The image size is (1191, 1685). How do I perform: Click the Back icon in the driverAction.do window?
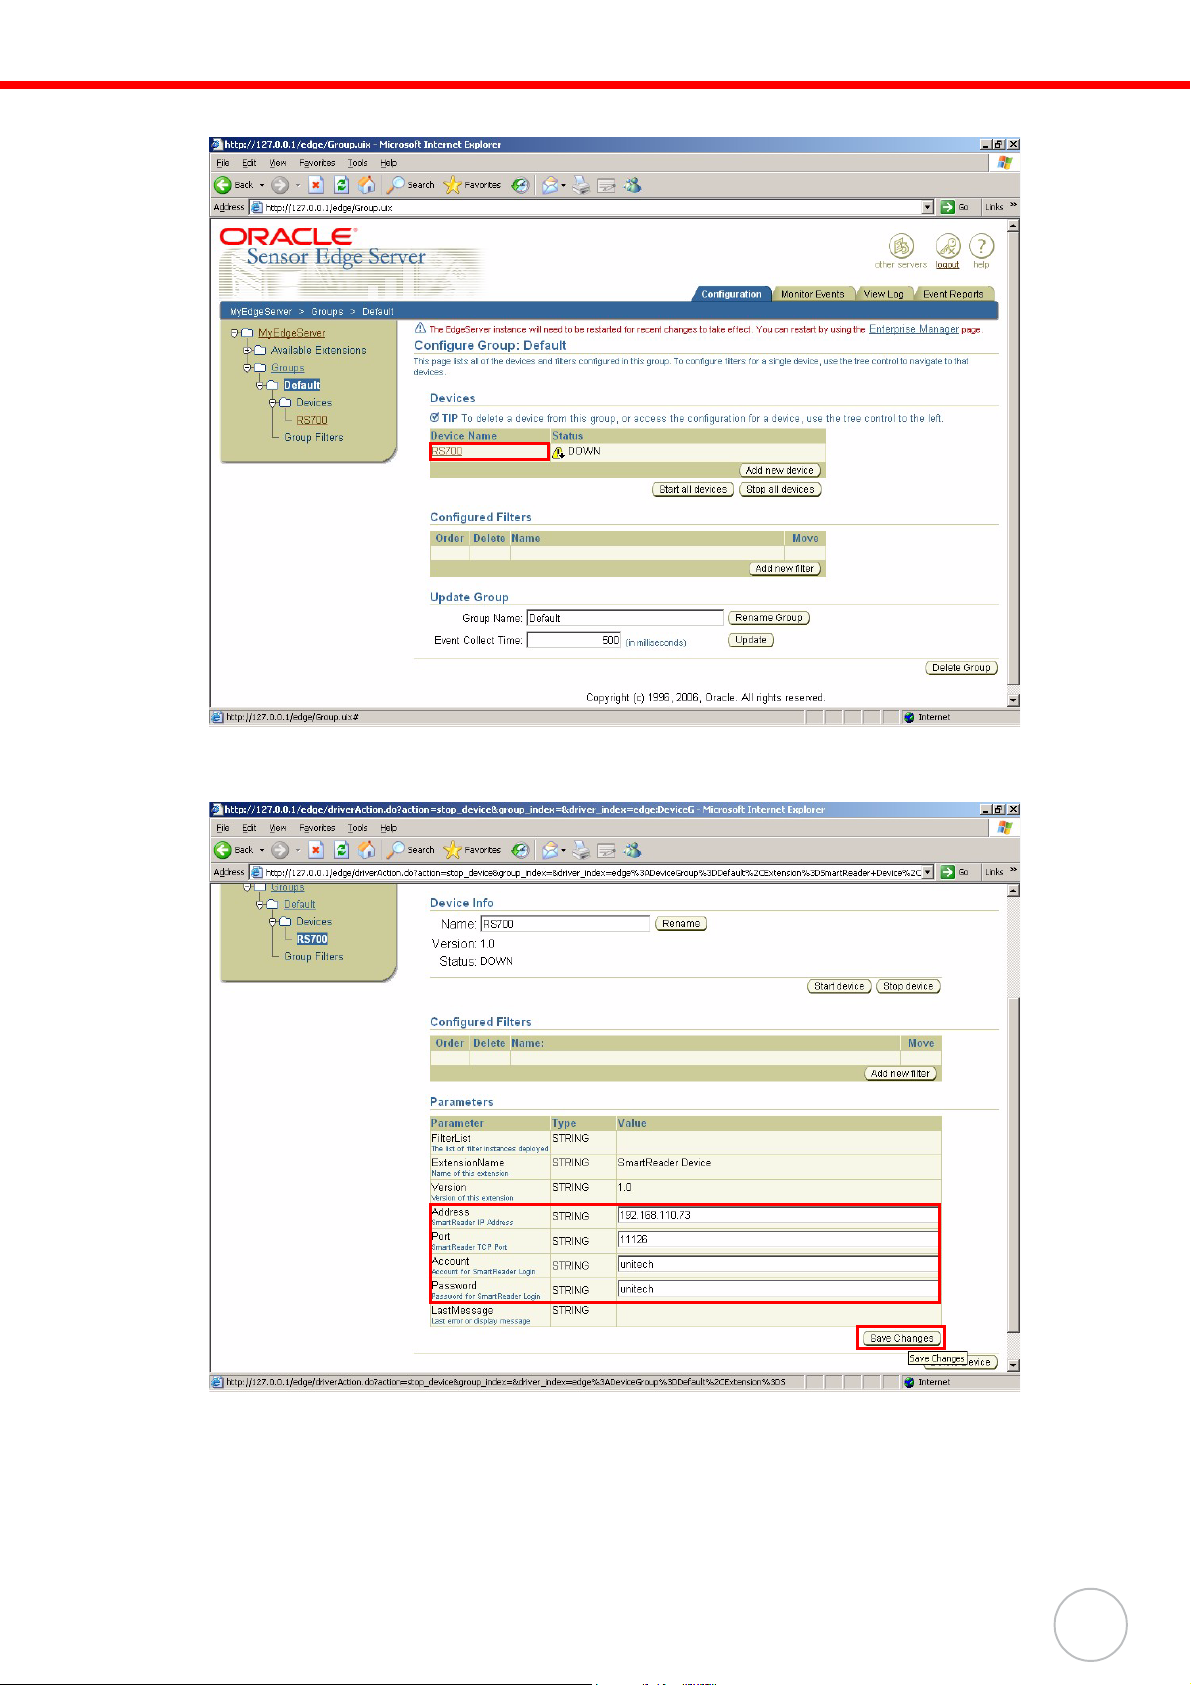[222, 850]
